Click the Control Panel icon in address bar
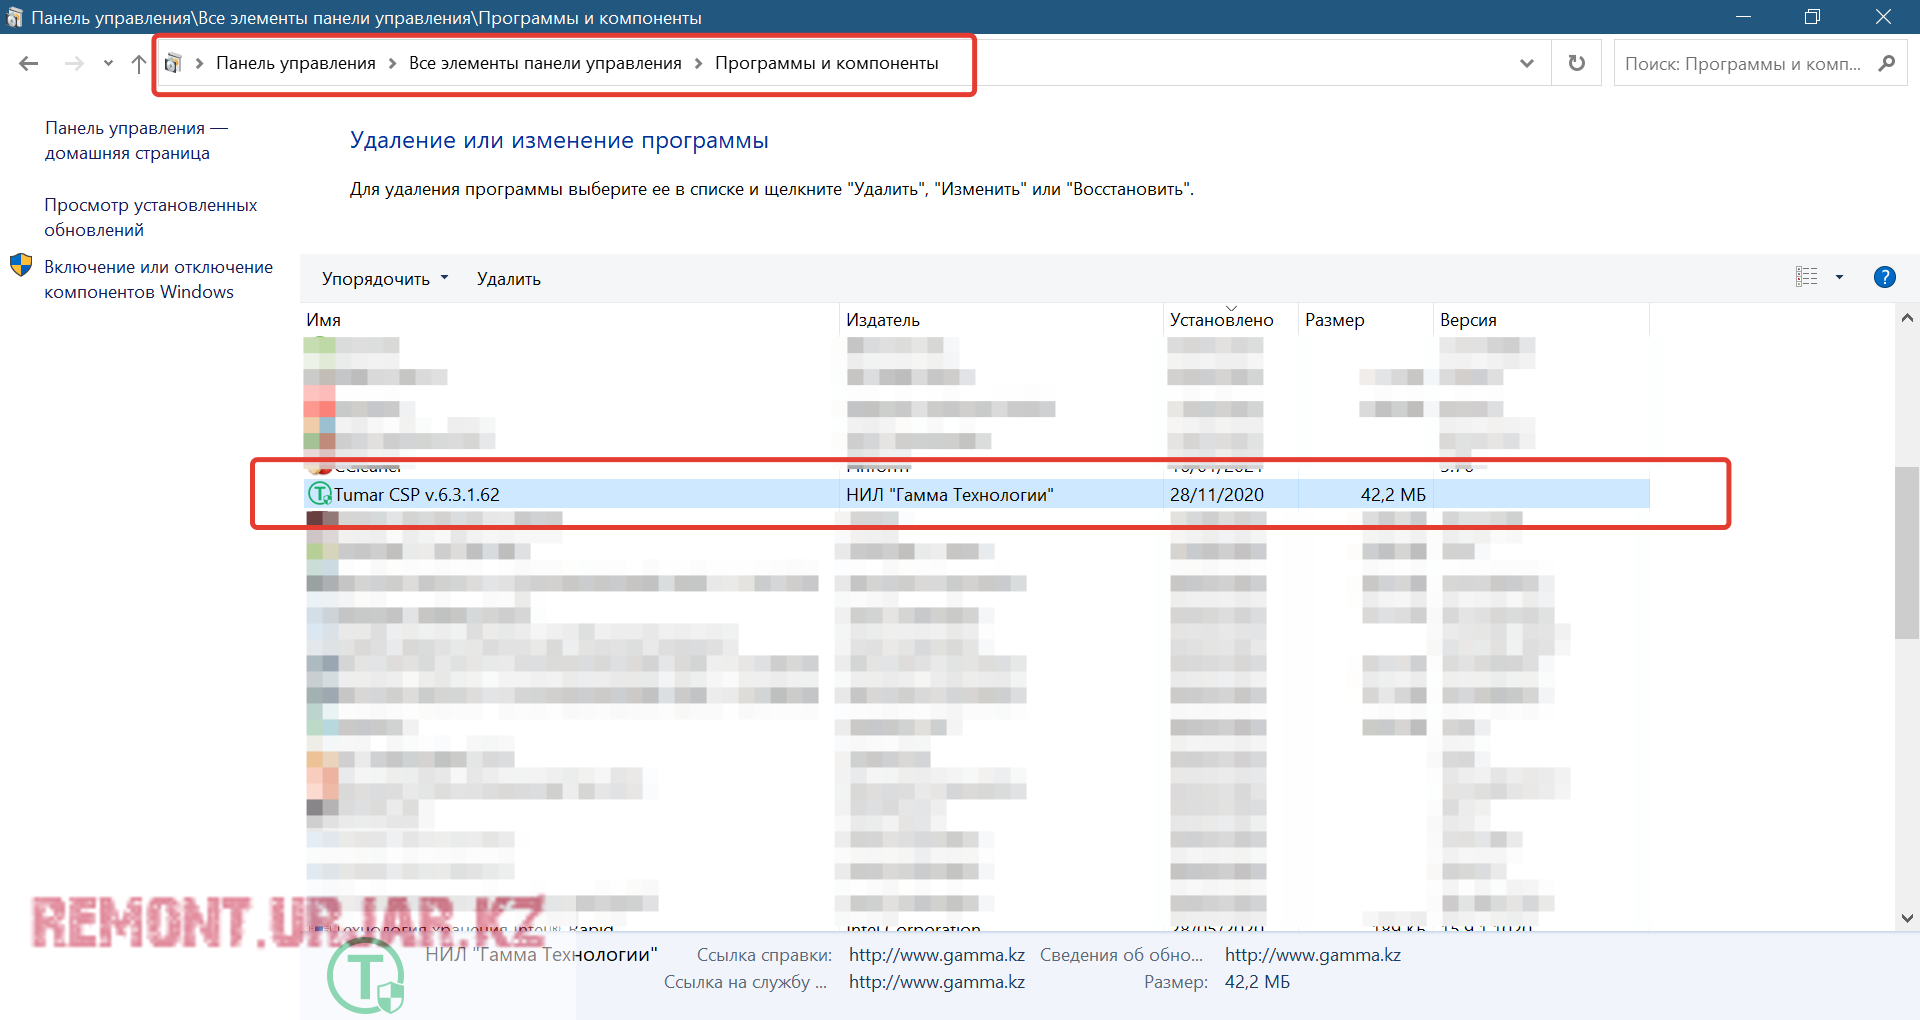The height and width of the screenshot is (1020, 1920). [172, 62]
